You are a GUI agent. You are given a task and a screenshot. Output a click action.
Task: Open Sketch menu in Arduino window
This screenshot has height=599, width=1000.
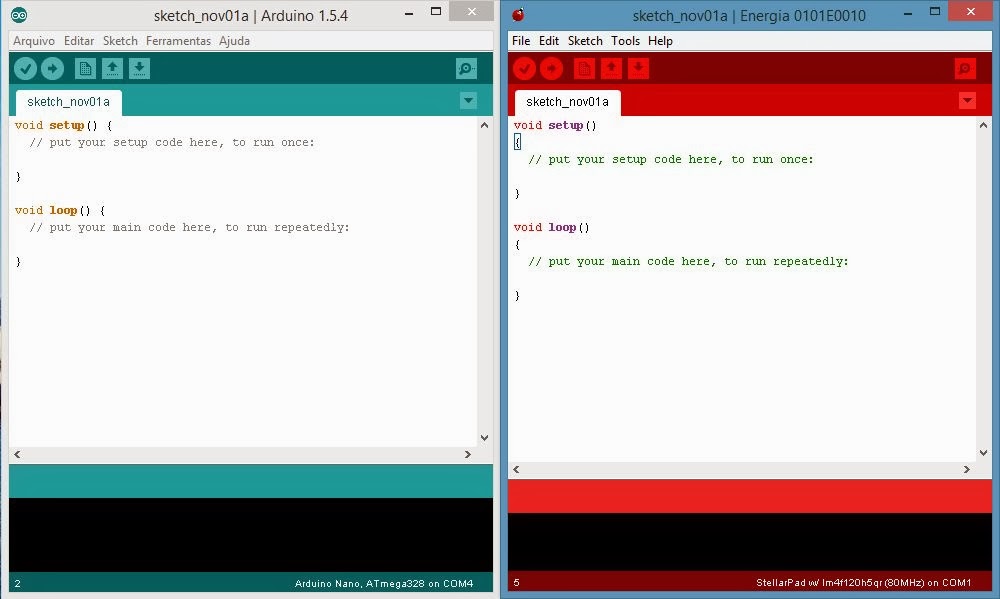120,41
